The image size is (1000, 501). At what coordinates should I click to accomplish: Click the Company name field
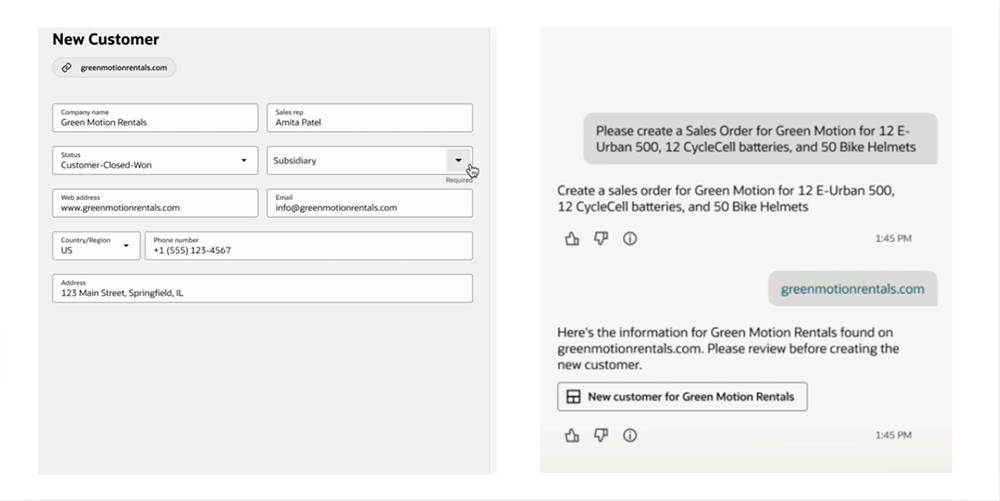(155, 118)
